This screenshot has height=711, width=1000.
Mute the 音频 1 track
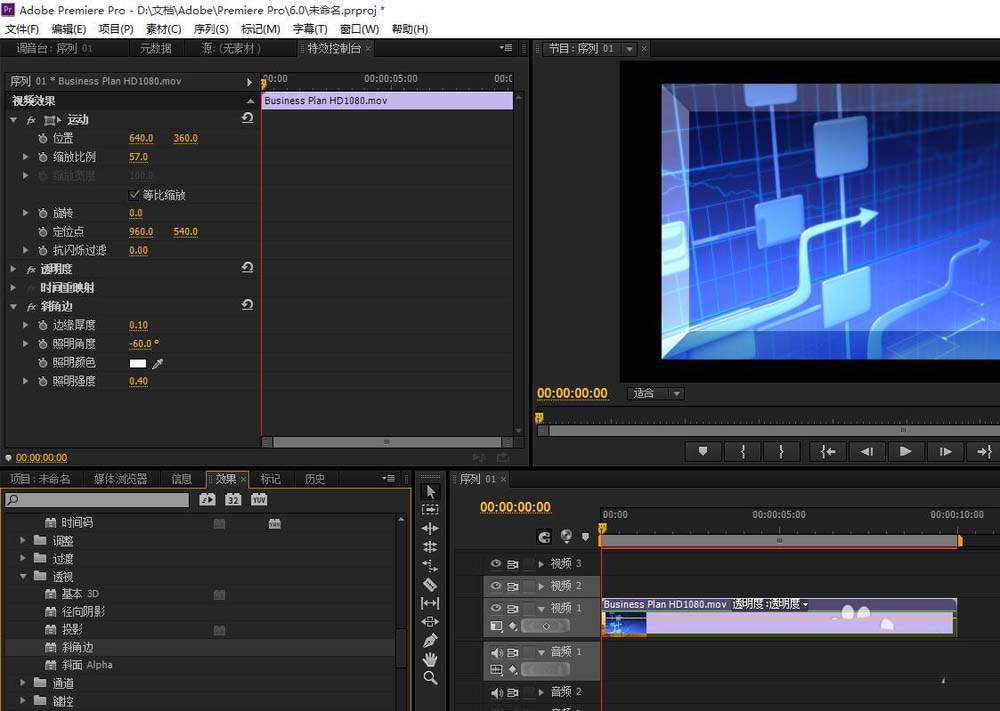496,652
